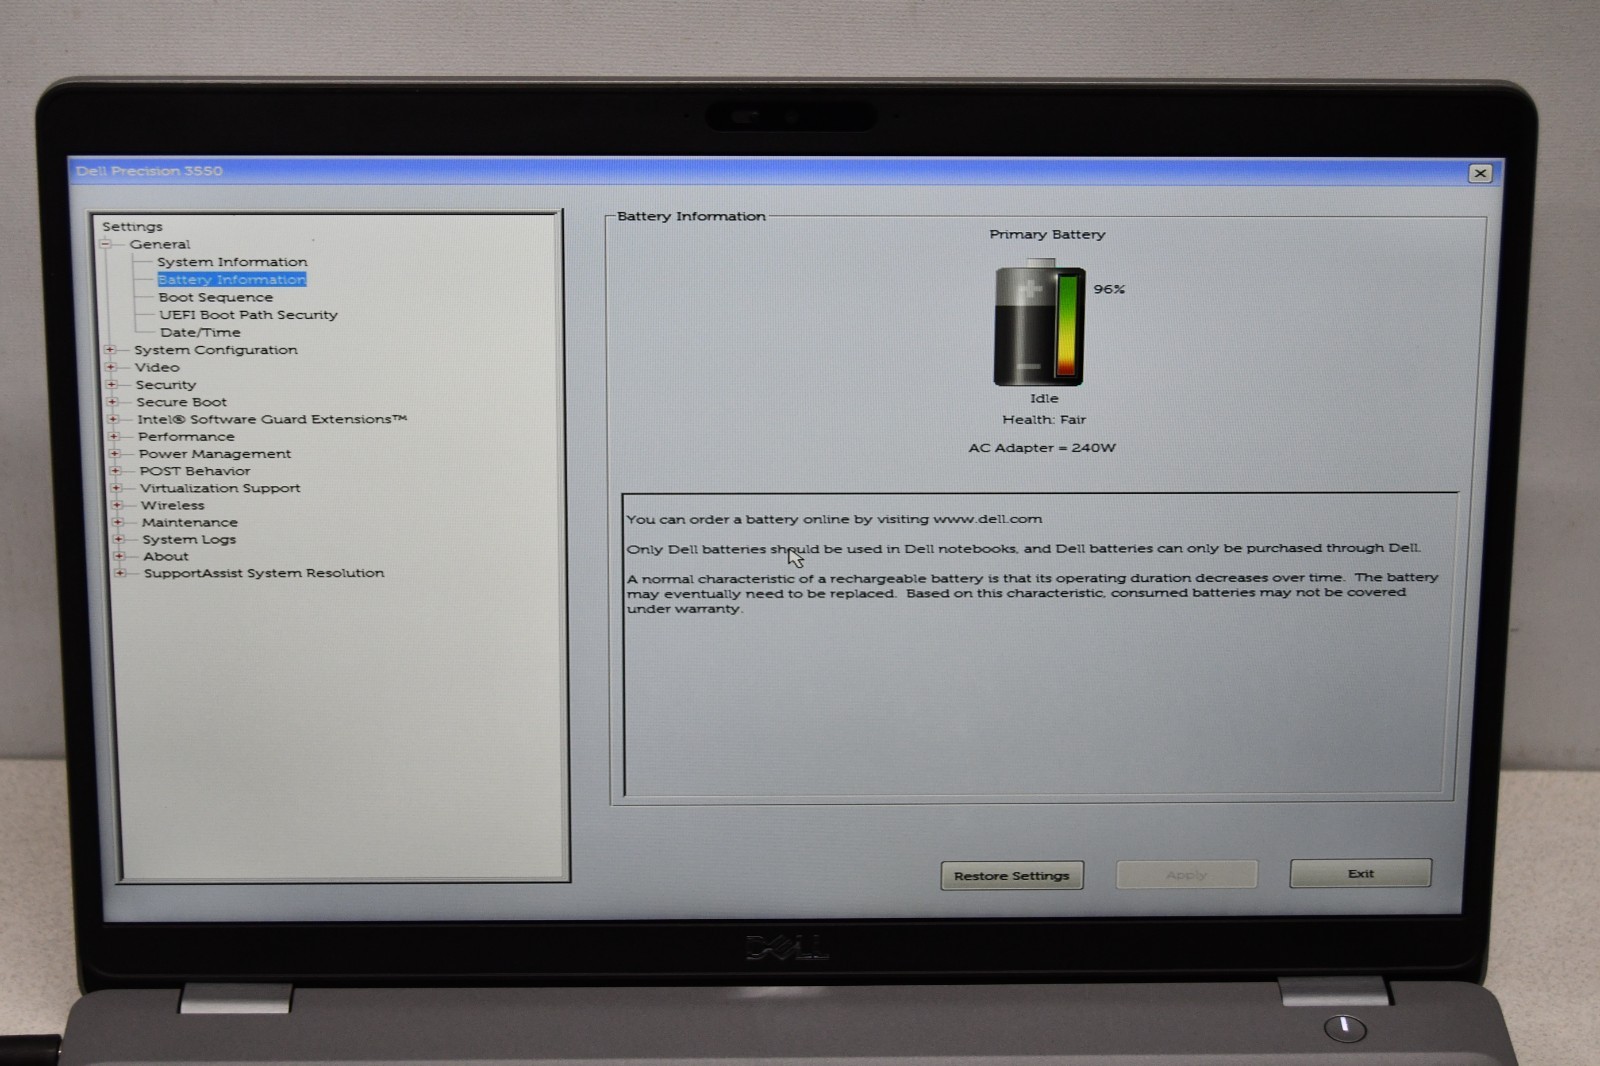Expand Intel Software Guard Extensions node

[113, 419]
